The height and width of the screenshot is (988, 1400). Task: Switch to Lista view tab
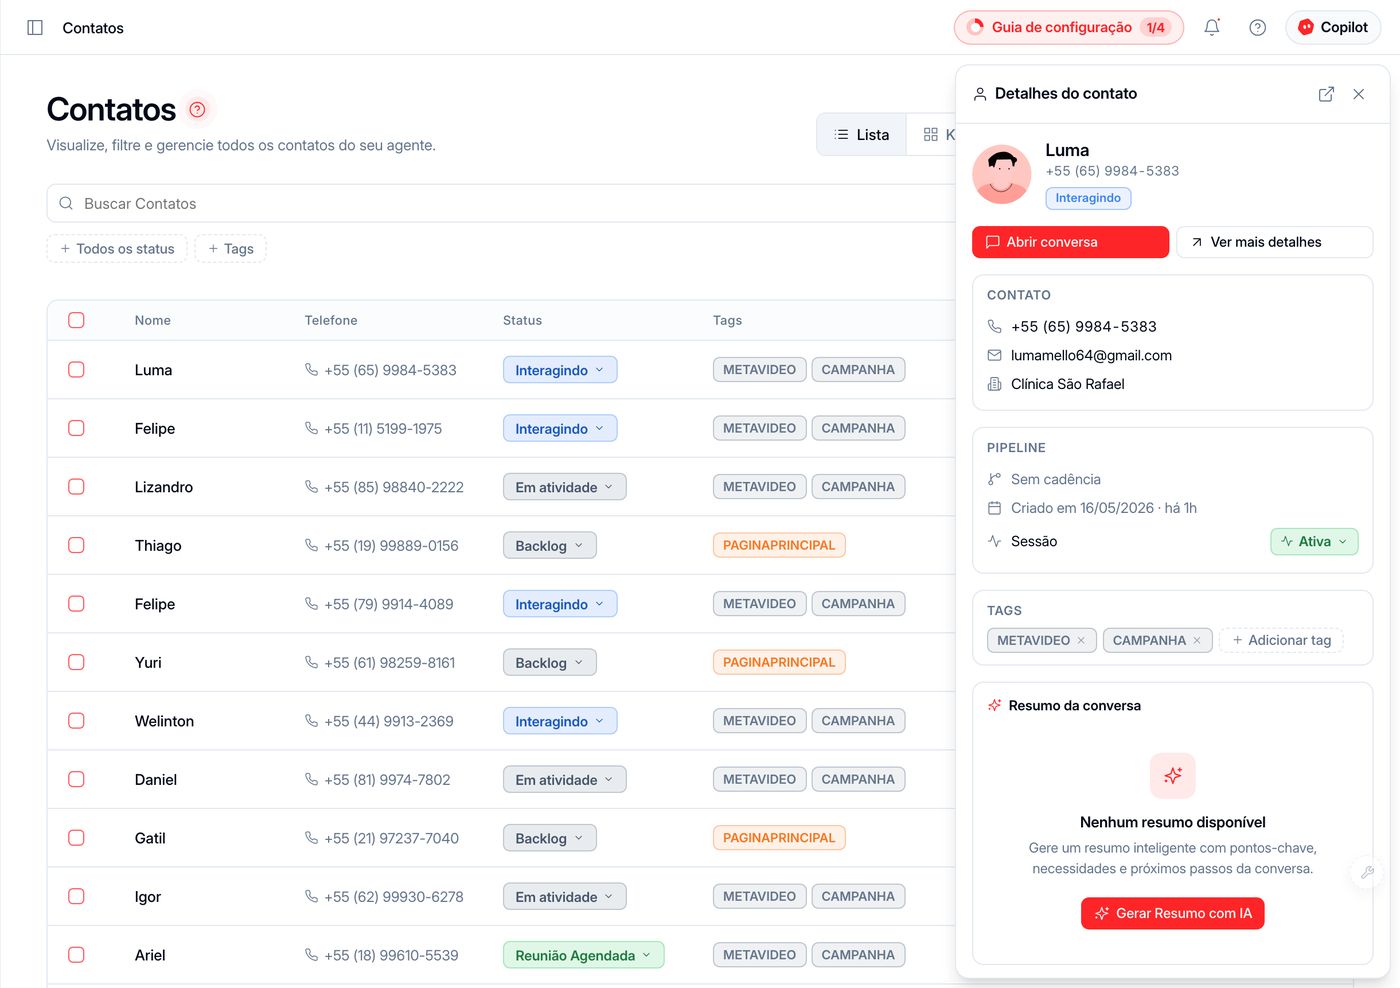pos(862,135)
